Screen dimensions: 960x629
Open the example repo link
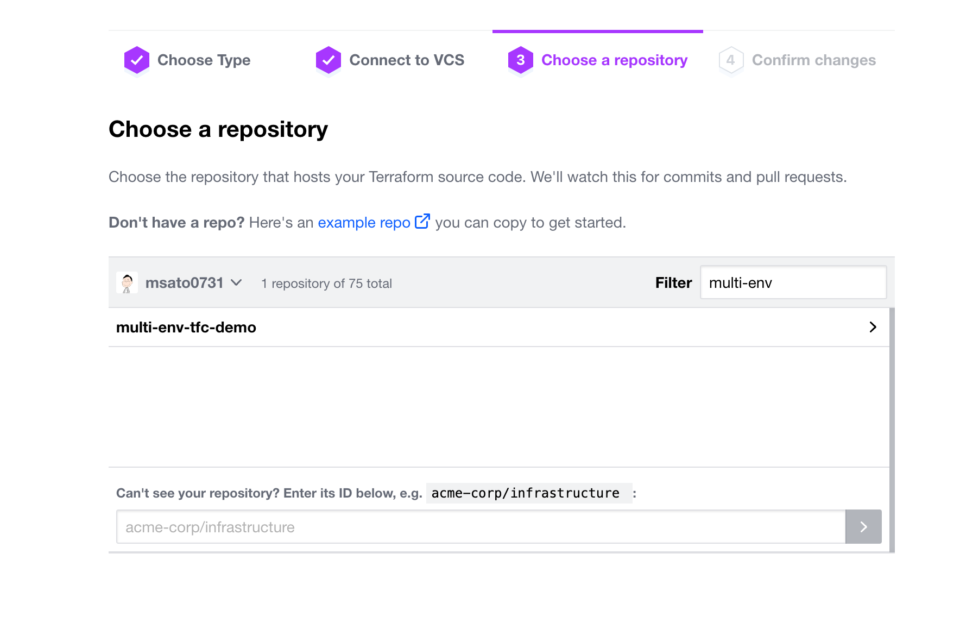pos(364,222)
